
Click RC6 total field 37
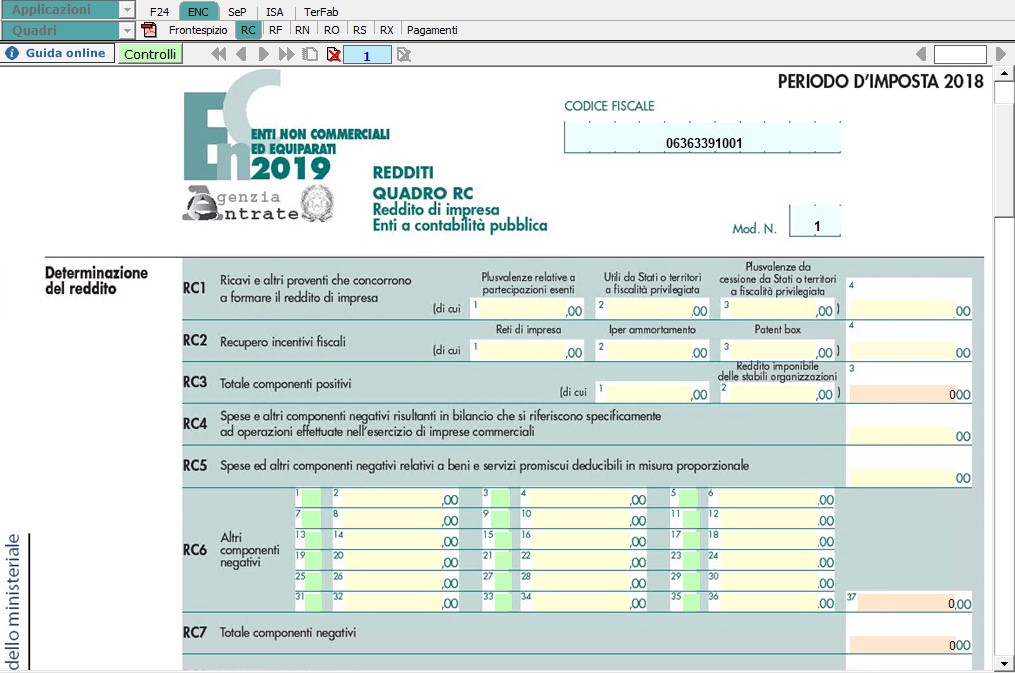[x=909, y=602]
